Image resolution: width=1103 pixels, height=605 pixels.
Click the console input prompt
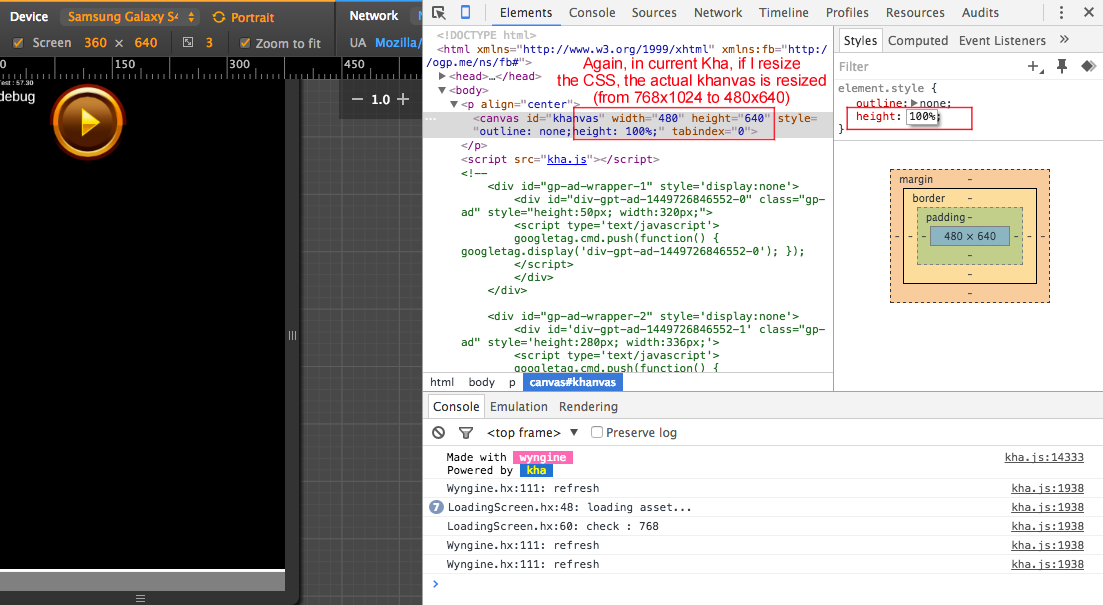pyautogui.click(x=767, y=584)
